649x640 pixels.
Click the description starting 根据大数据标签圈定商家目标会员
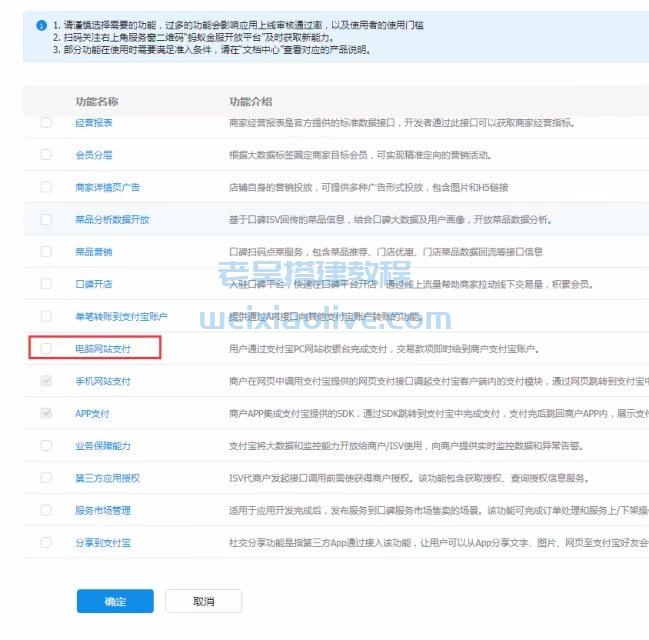tap(361, 155)
